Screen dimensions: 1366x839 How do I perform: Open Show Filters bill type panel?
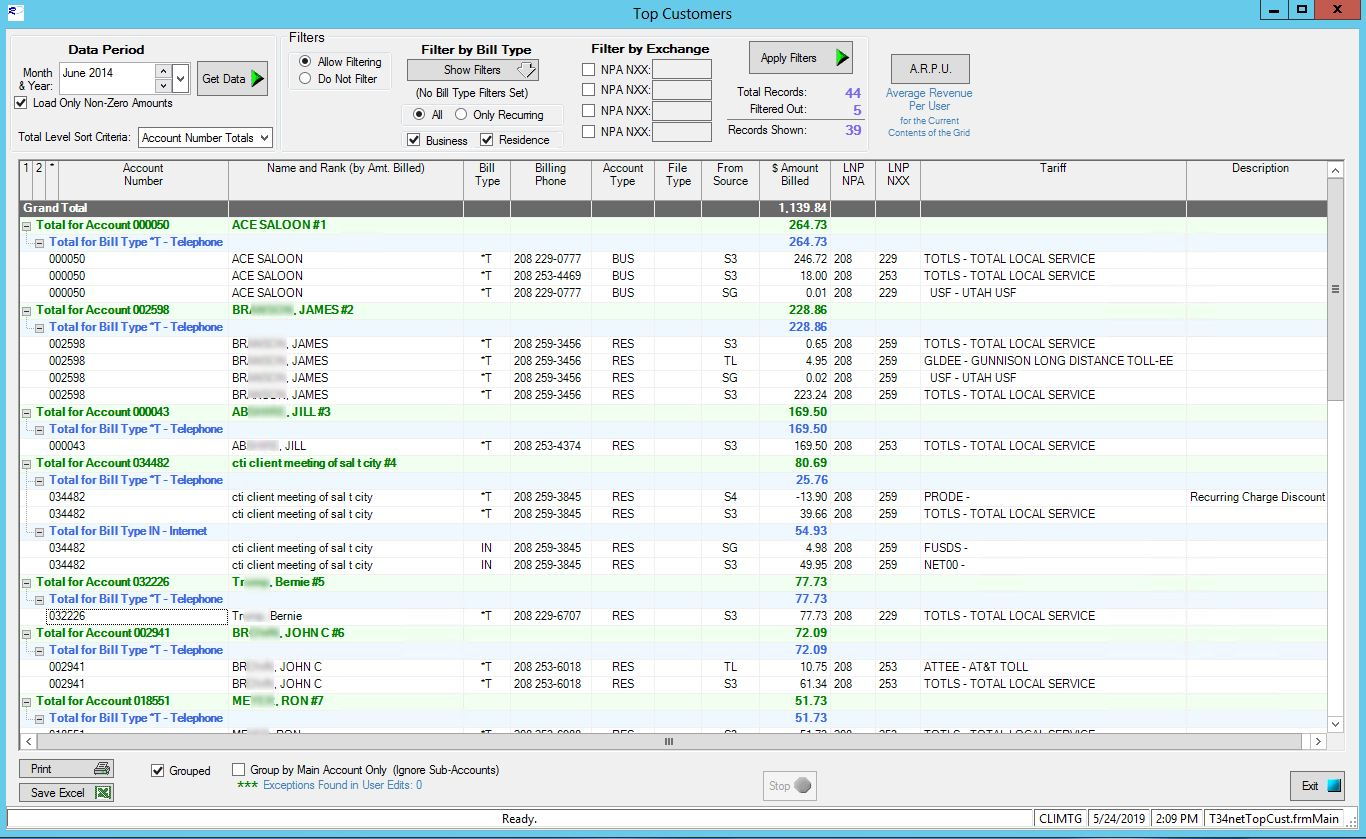473,70
